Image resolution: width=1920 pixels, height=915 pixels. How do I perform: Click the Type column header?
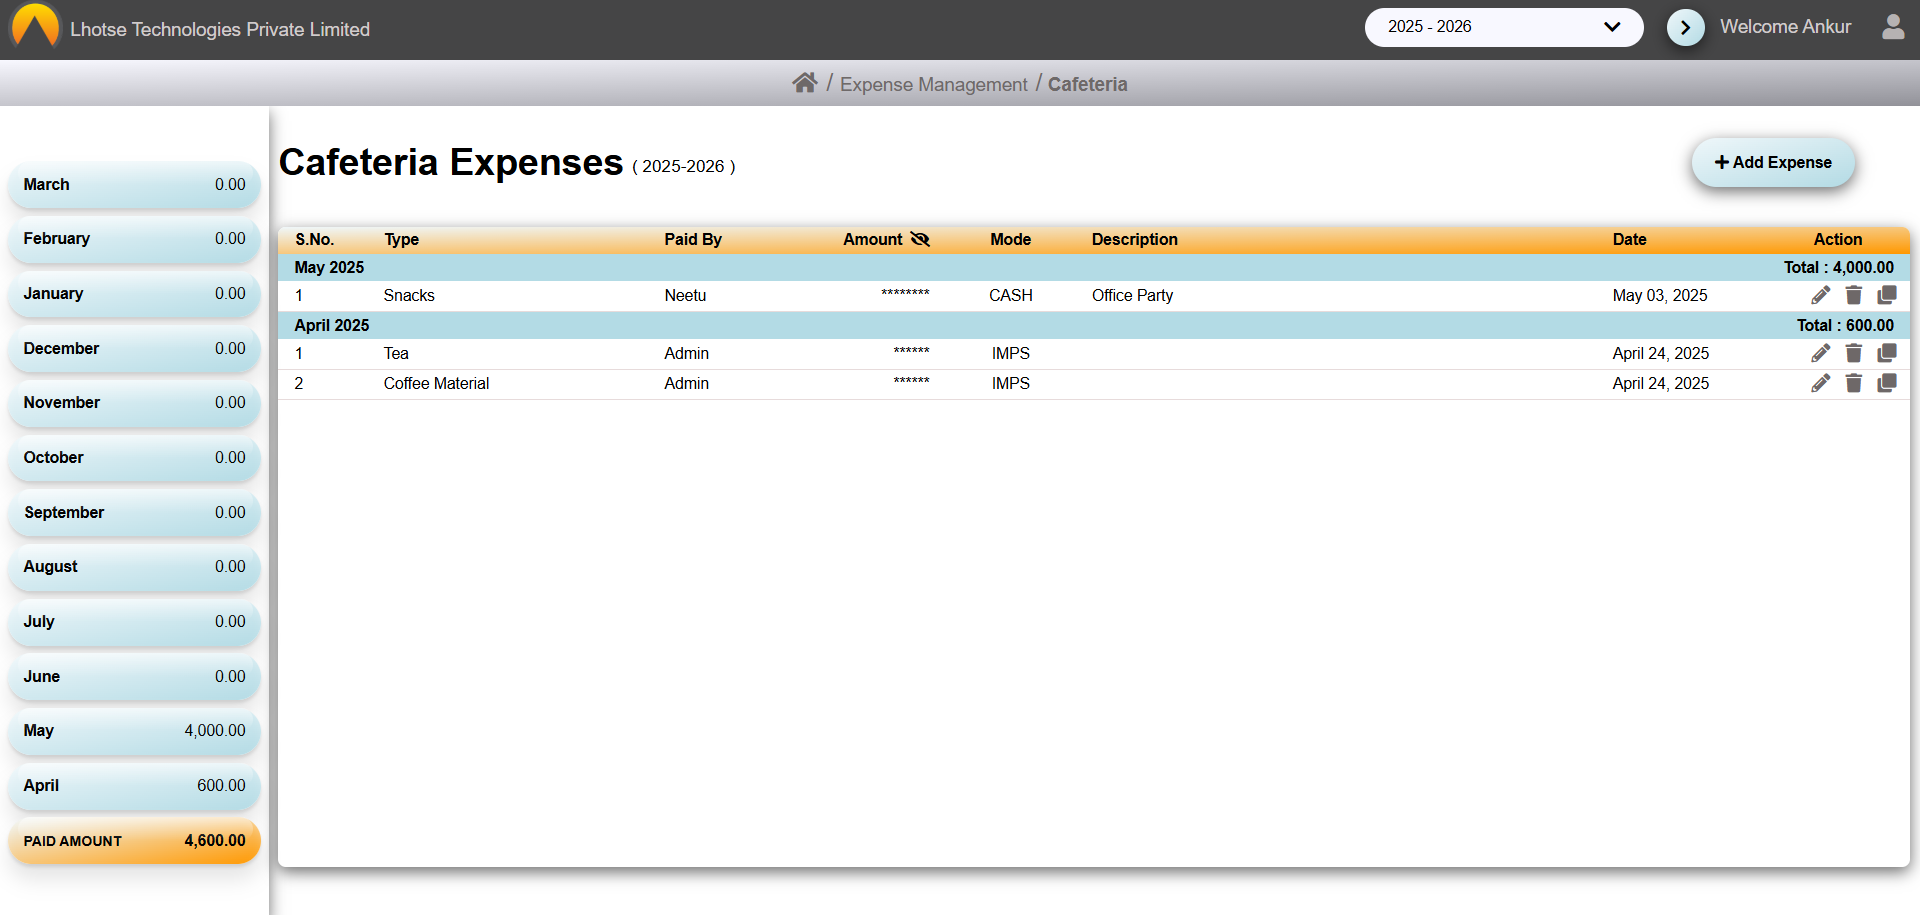(401, 240)
